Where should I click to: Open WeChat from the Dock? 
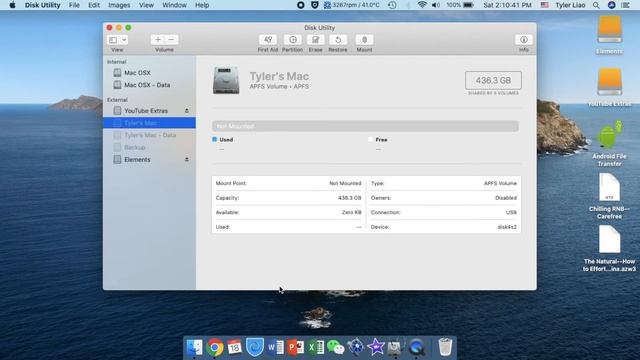coord(336,347)
